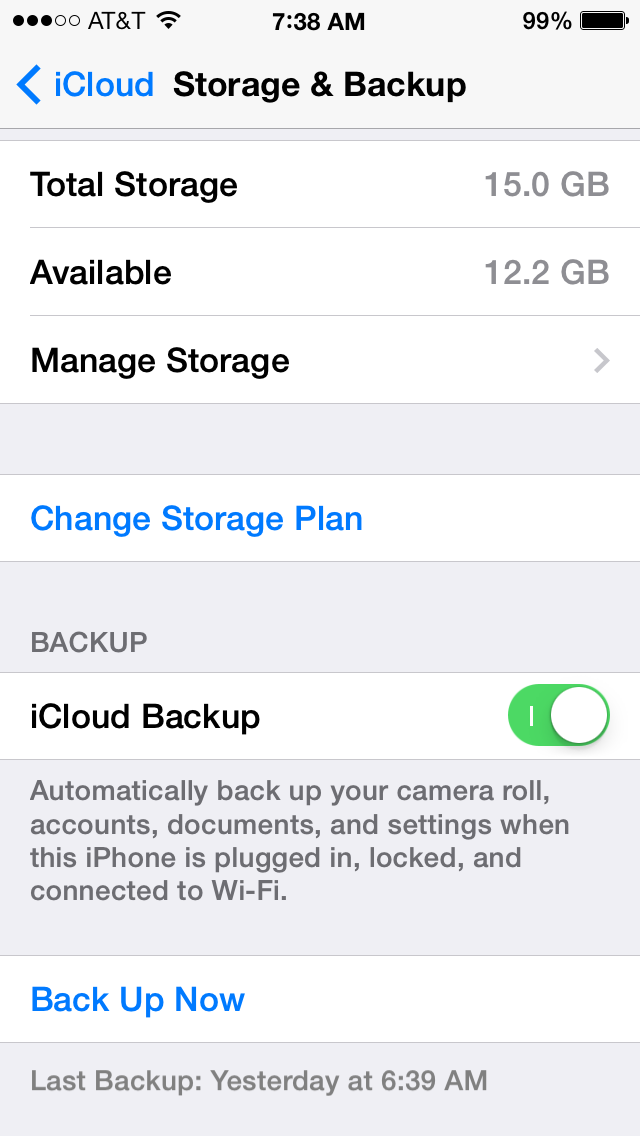Tap the Manage Storage disclosure chevron
The image size is (640, 1136).
601,360
